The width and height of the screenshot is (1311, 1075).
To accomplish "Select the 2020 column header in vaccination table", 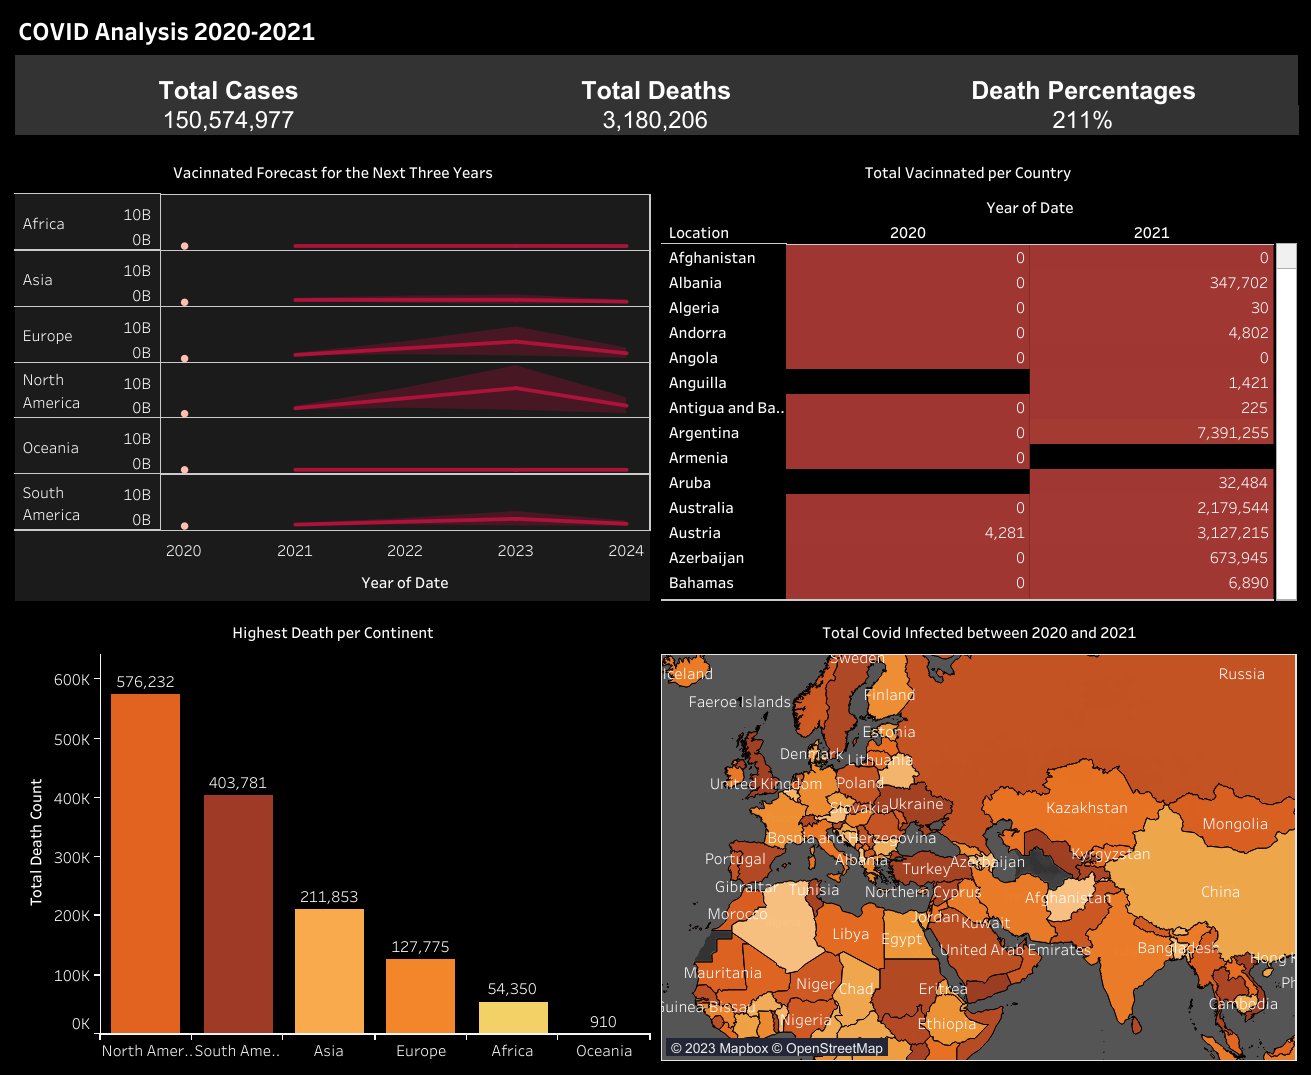I will (x=907, y=232).
